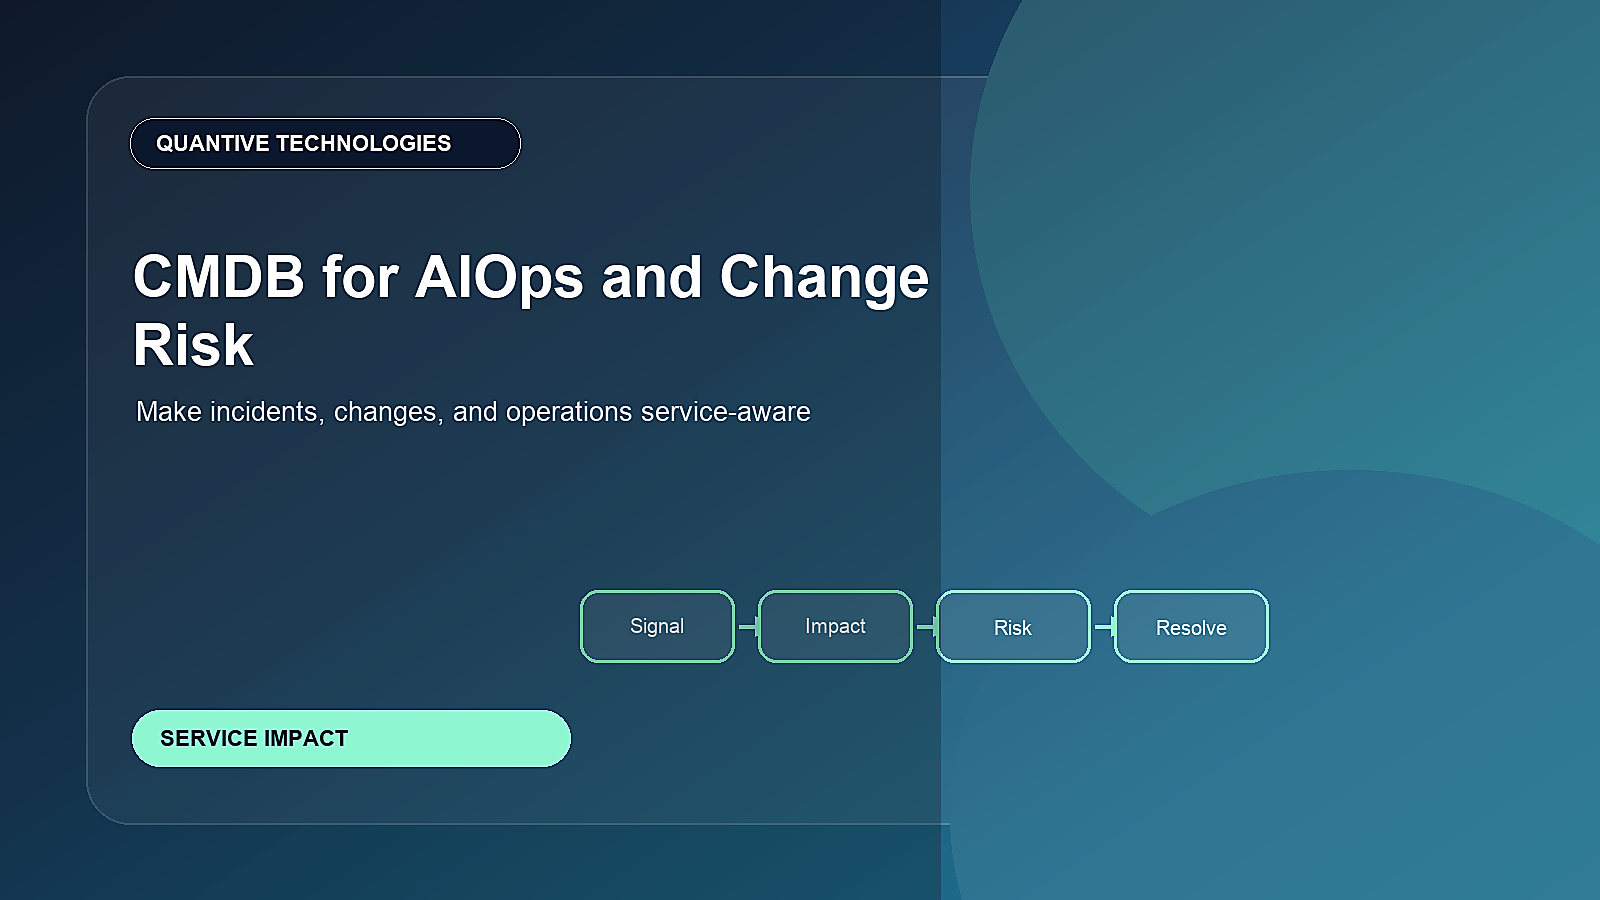Click the SERVICE IMPACT pill
The image size is (1600, 900).
coord(351,738)
